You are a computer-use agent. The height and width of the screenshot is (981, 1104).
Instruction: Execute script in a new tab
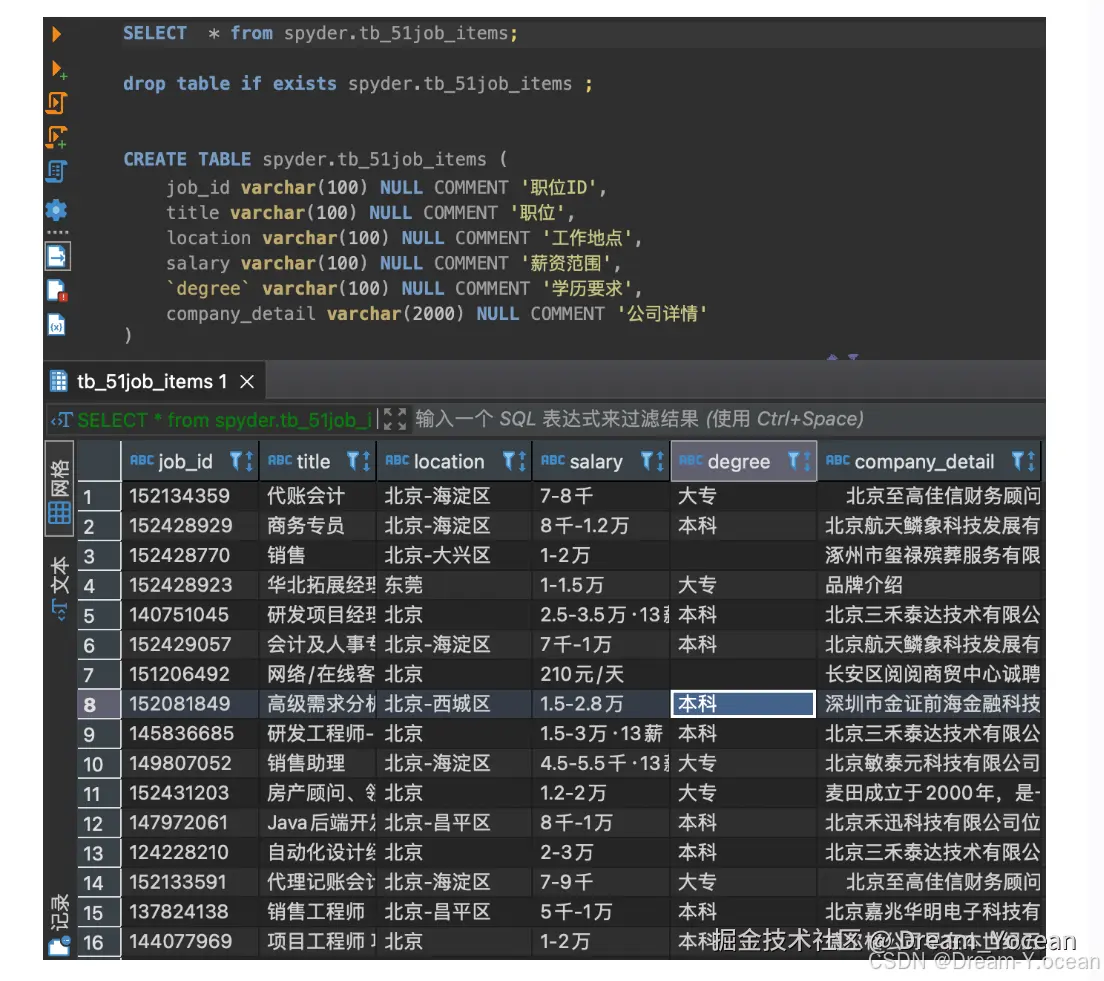click(x=56, y=135)
